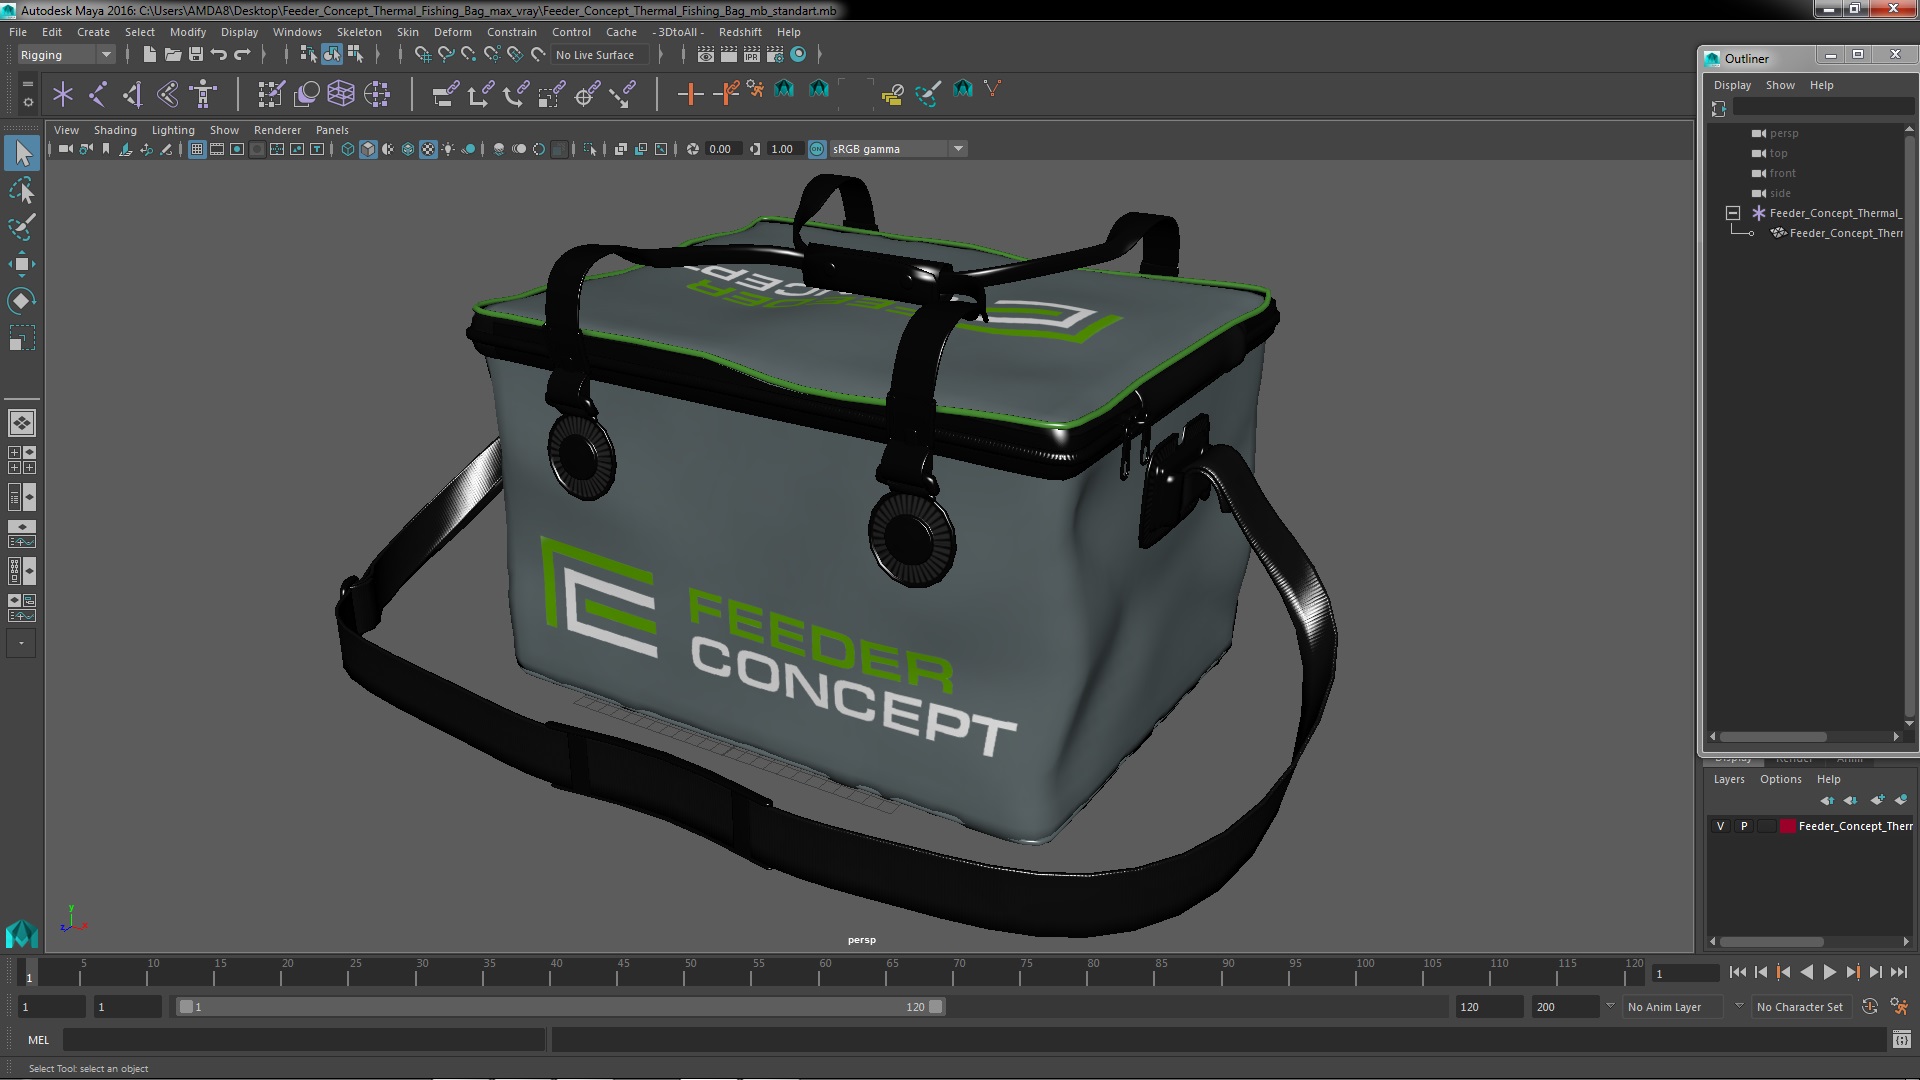This screenshot has height=1080, width=1920.
Task: Choose the Paint selection tool
Action: click(x=22, y=227)
